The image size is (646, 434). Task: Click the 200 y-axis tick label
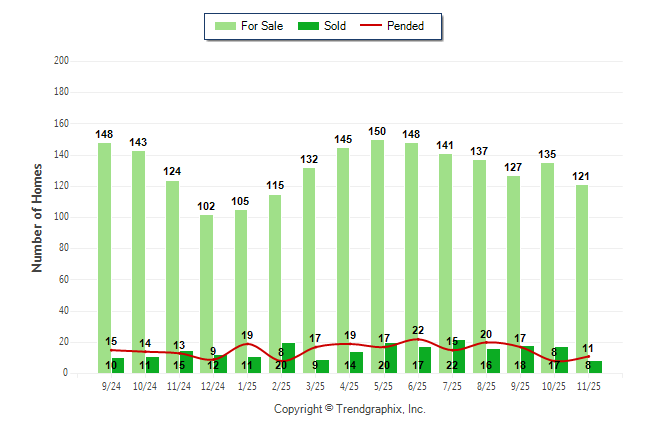[60, 61]
